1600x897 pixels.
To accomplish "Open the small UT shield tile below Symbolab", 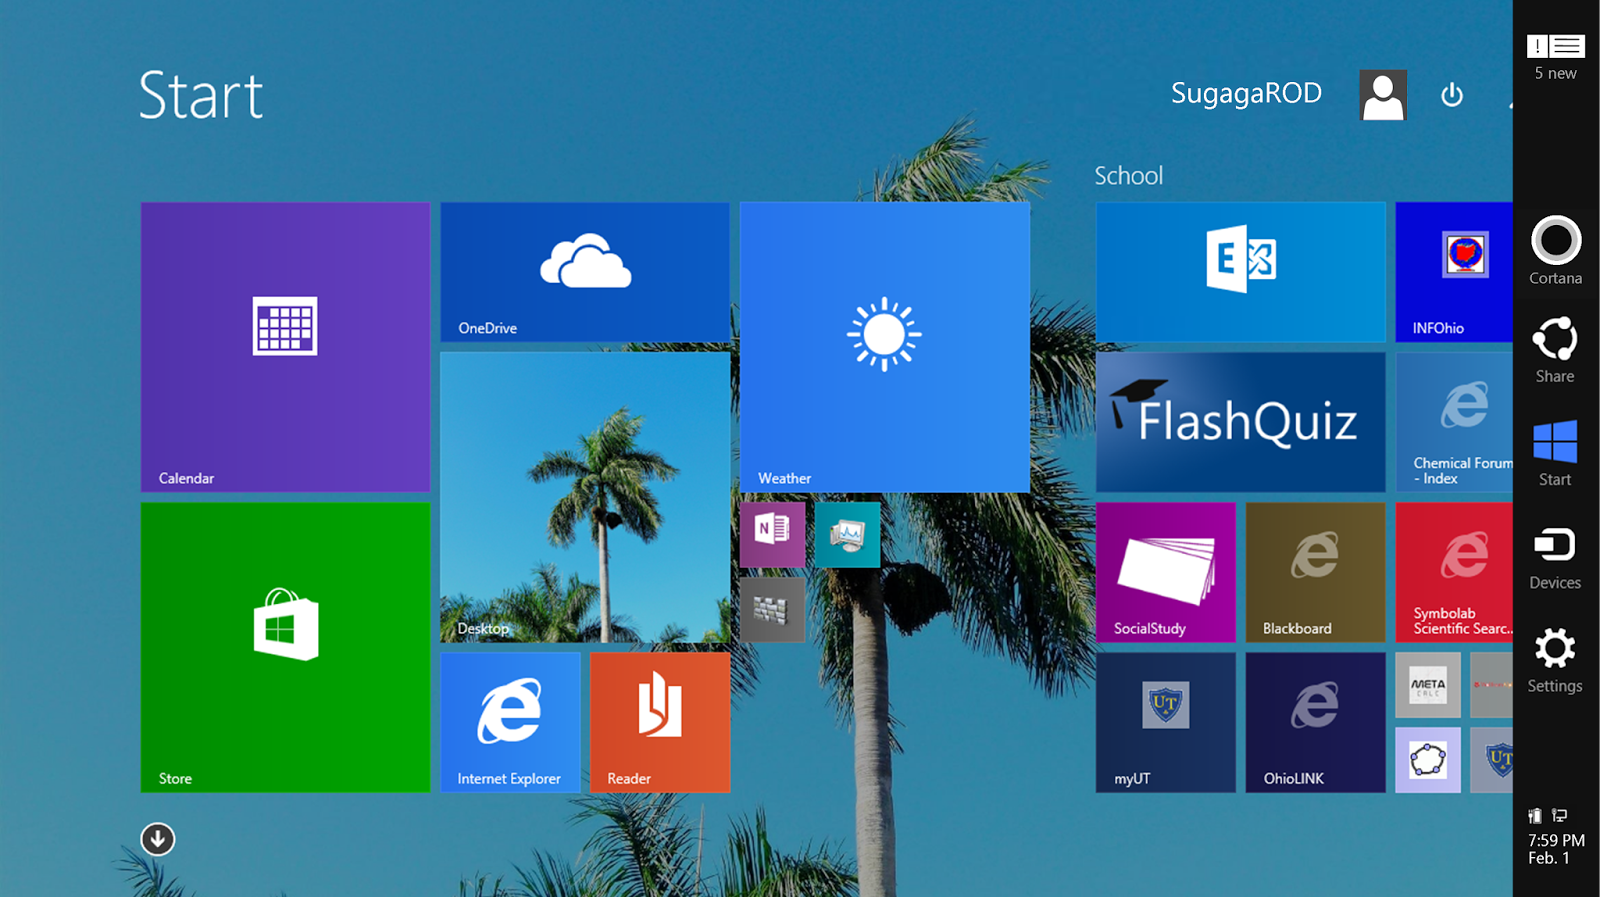I will (1492, 760).
